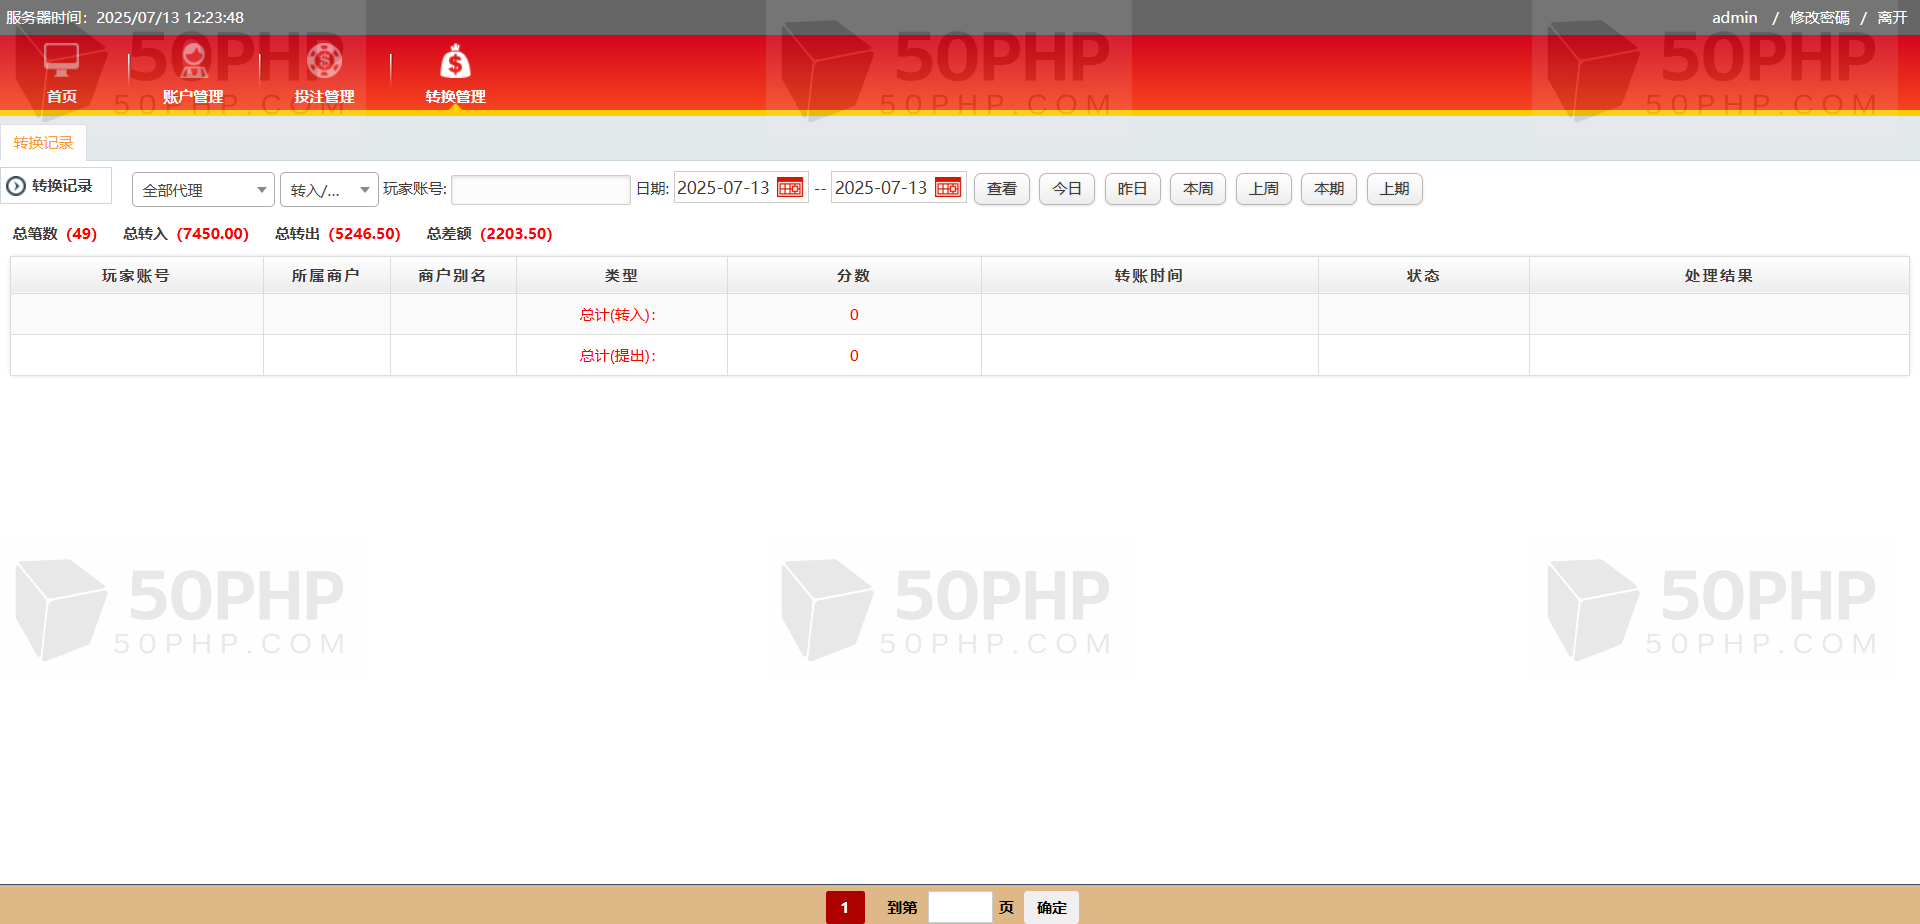Screen dimensions: 1920x924
Task: Switch to the 转换记录 tab
Action: (43, 143)
